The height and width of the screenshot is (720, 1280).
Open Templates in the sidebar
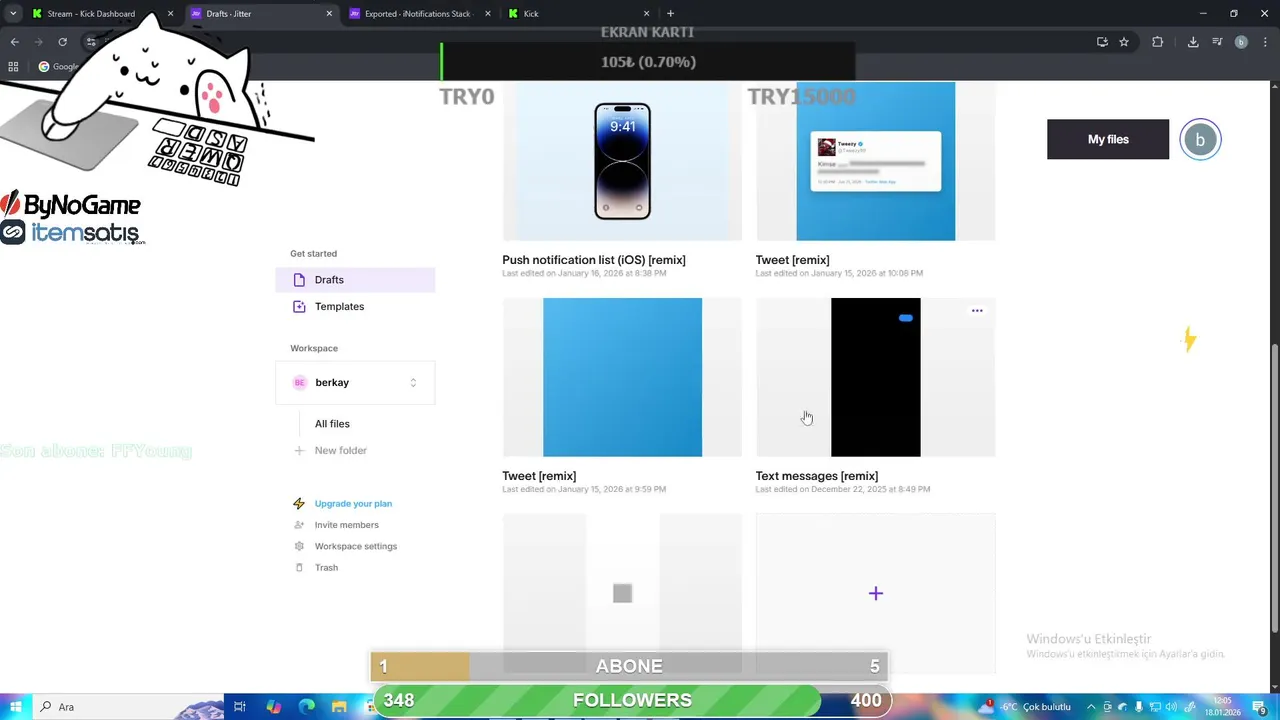(355, 306)
